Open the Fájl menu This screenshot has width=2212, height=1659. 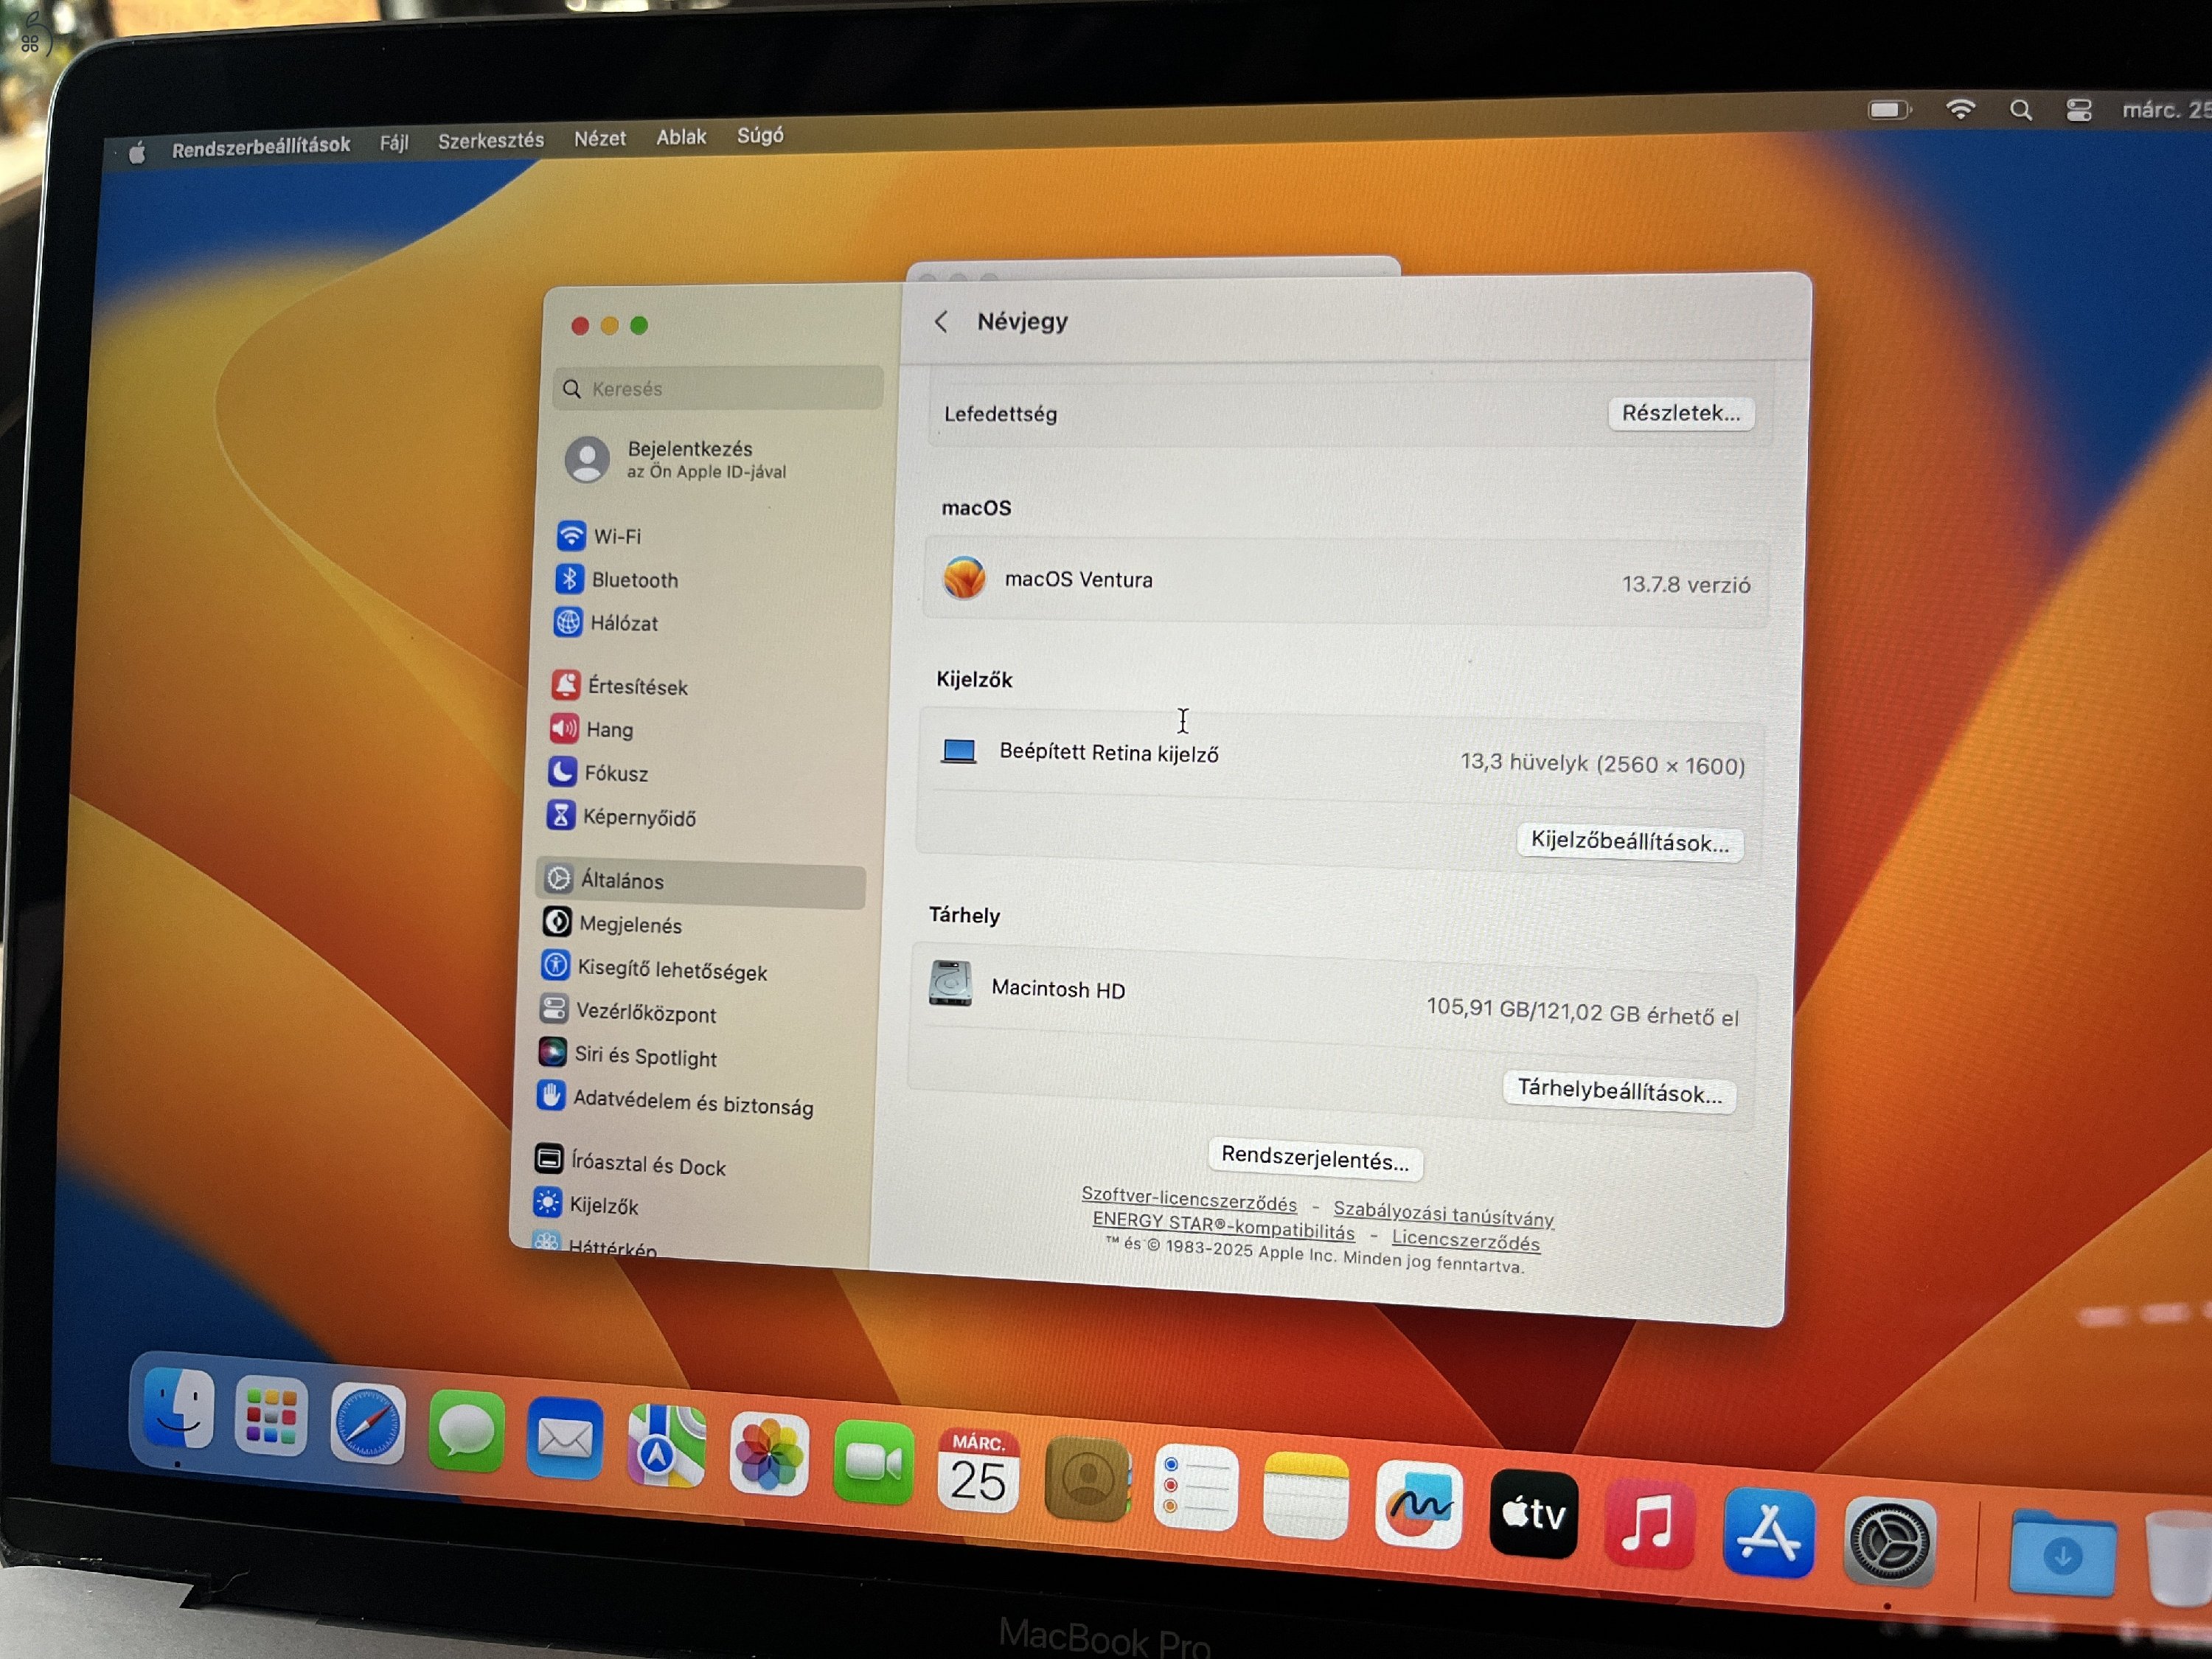[394, 141]
